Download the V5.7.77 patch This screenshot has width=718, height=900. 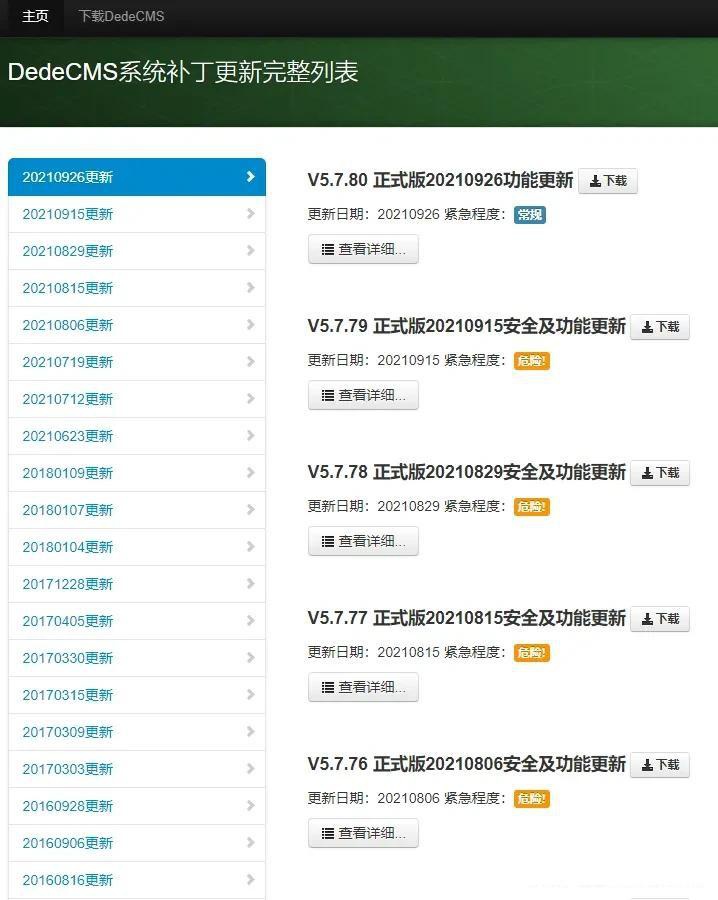pos(660,619)
